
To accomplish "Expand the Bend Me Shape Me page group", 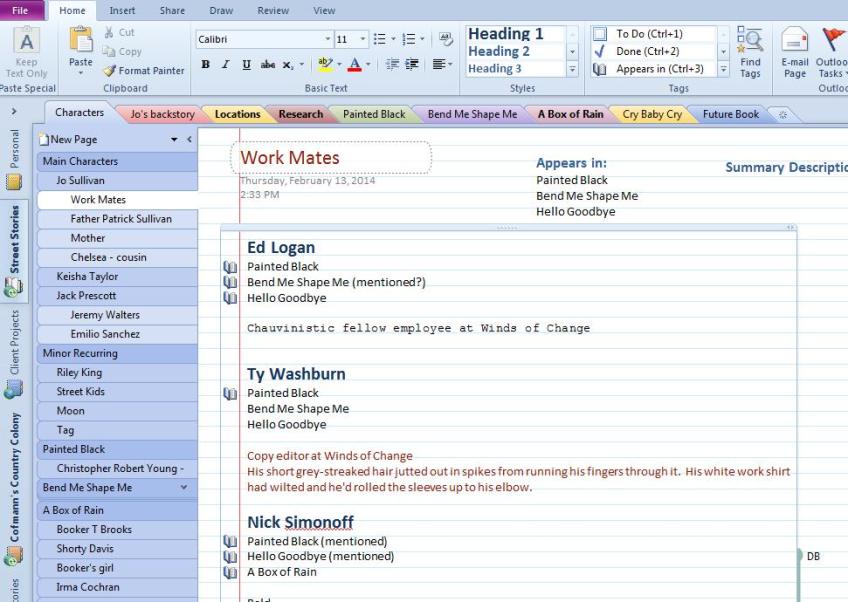I will tap(183, 488).
